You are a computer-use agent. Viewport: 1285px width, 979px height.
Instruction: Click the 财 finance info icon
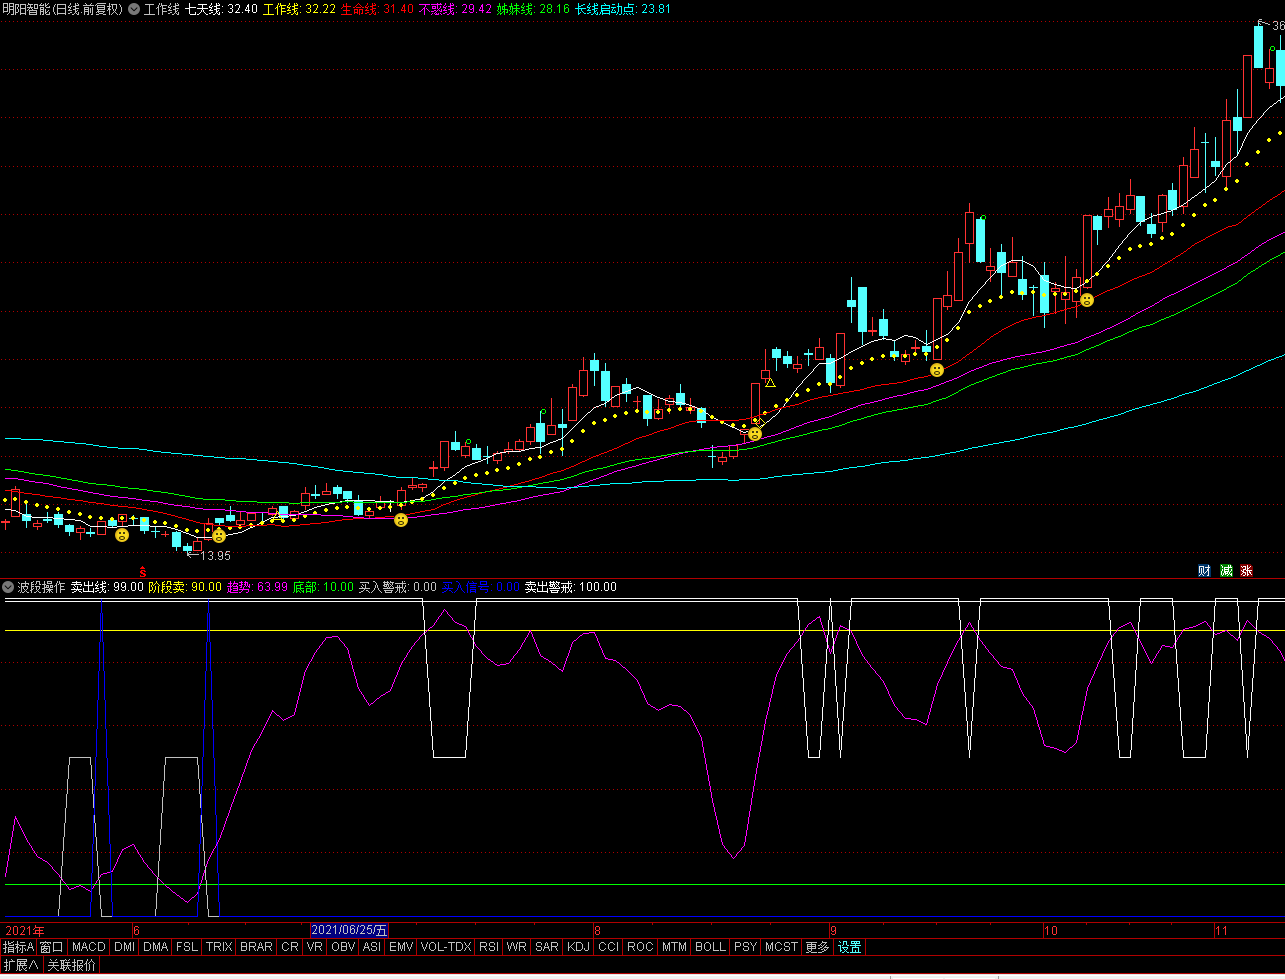click(1204, 571)
